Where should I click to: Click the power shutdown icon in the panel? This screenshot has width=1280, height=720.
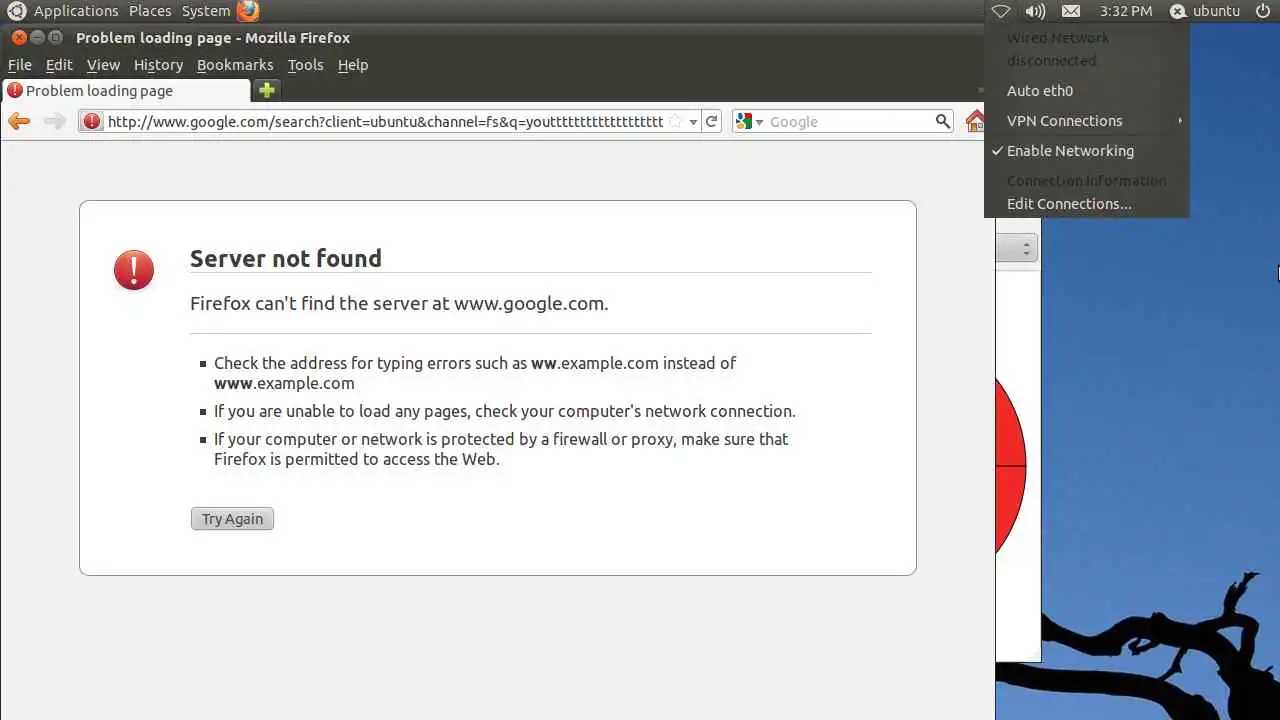tap(1262, 11)
